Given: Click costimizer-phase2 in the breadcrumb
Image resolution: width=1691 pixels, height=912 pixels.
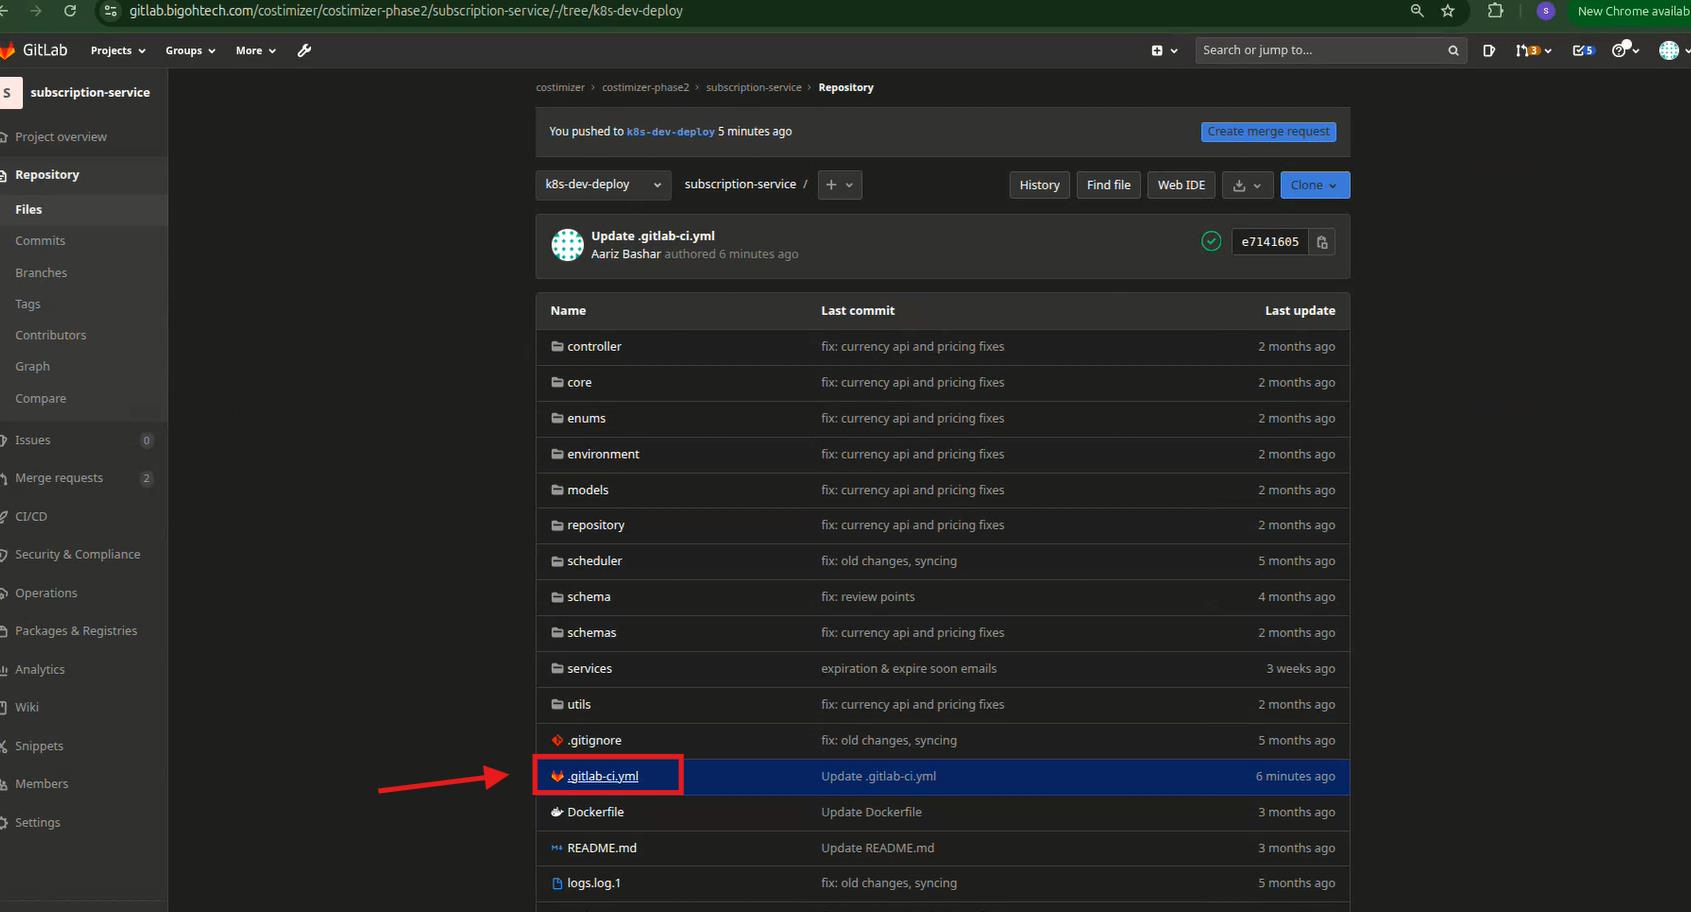Looking at the screenshot, I should pos(645,88).
